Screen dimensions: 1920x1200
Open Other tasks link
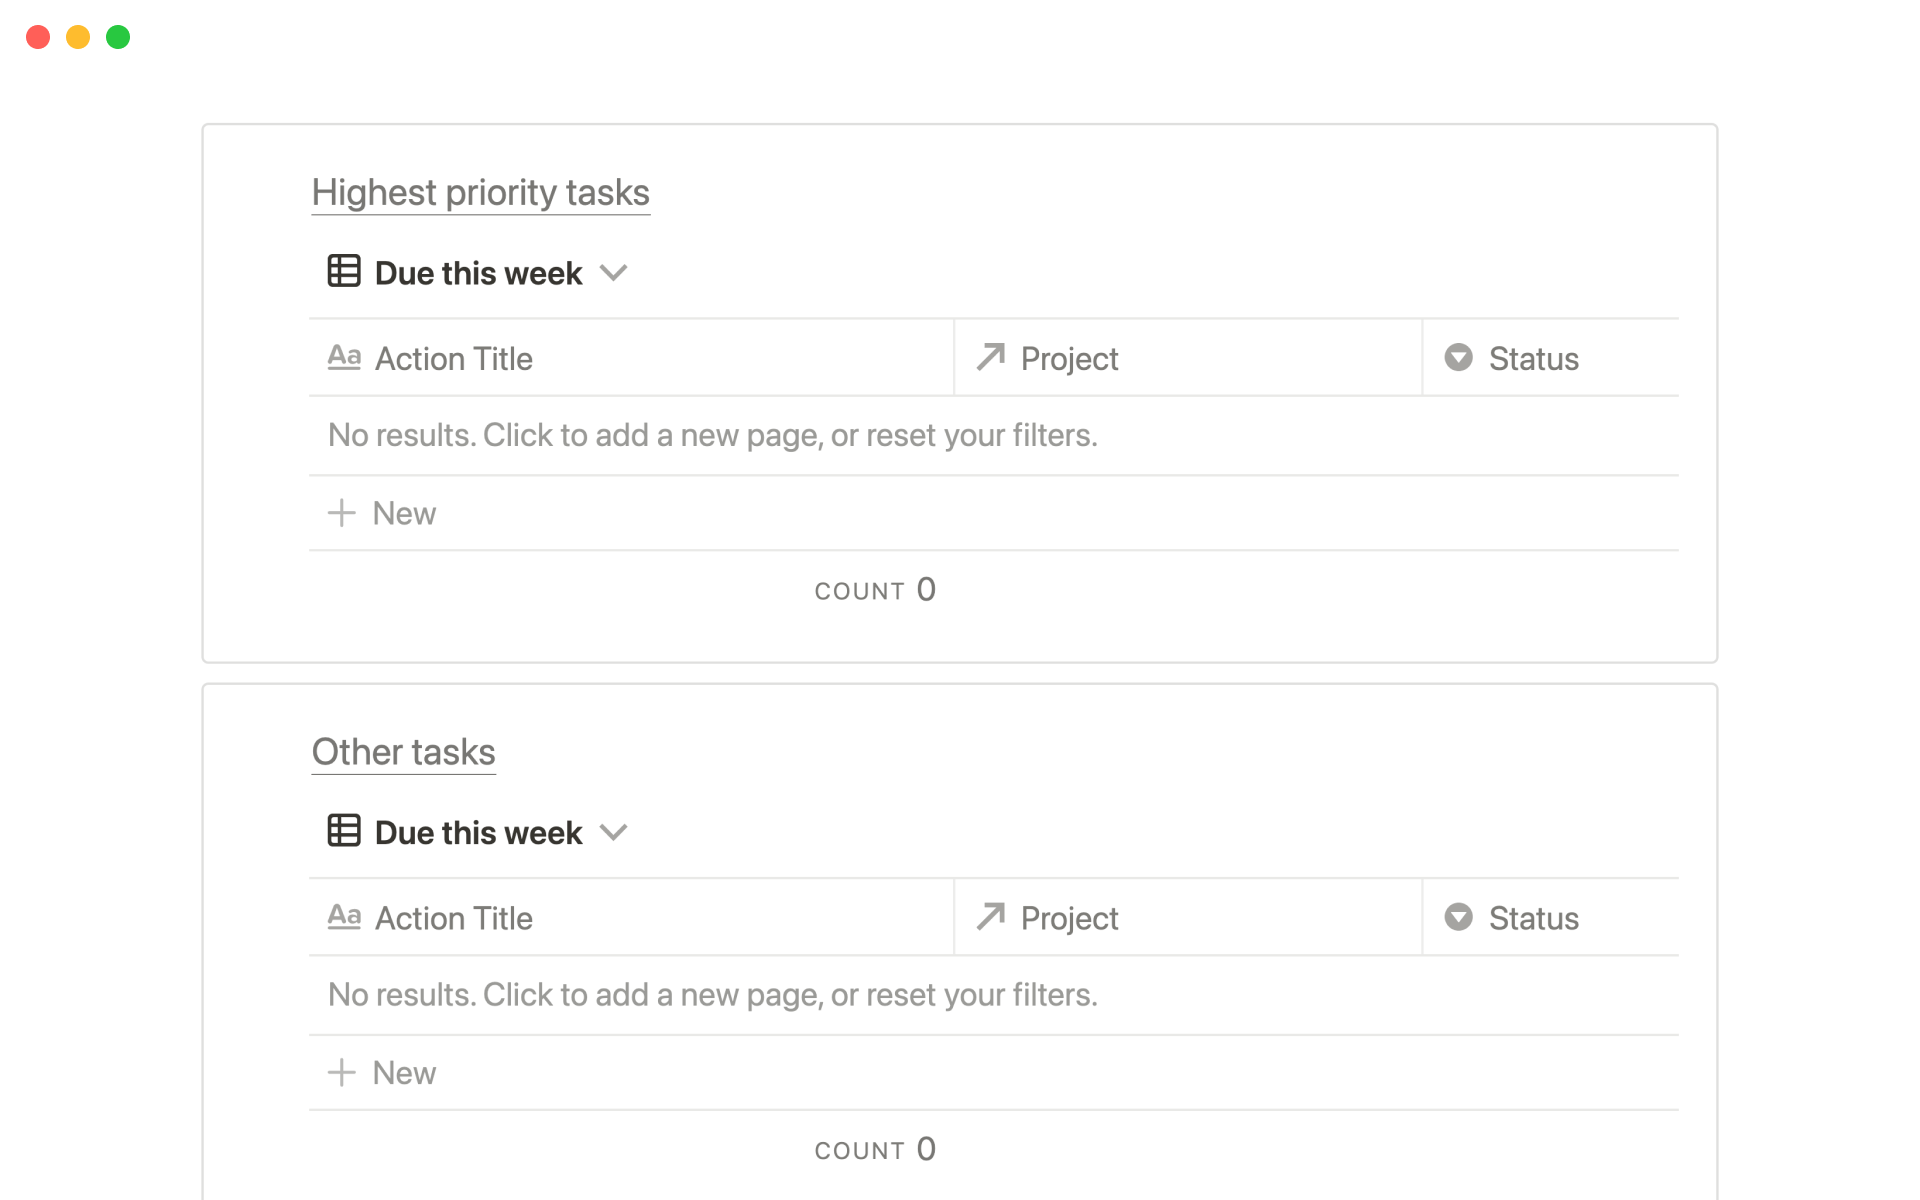(x=403, y=752)
